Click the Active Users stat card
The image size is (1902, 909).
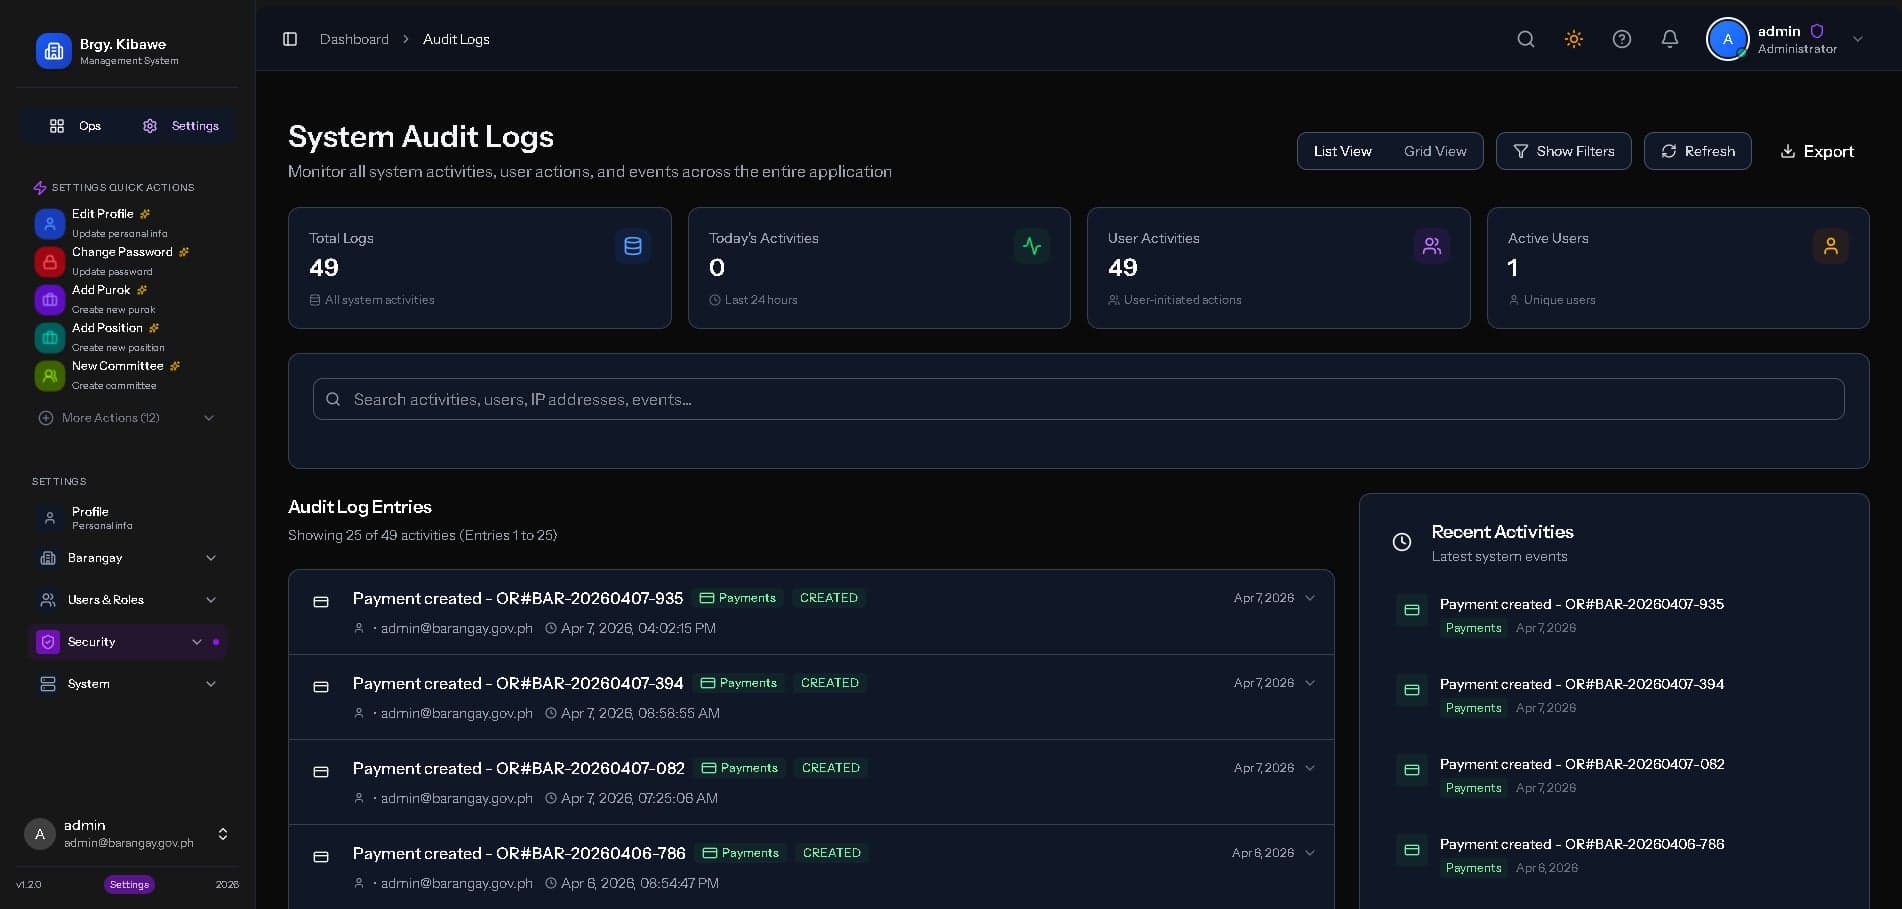[1678, 268]
